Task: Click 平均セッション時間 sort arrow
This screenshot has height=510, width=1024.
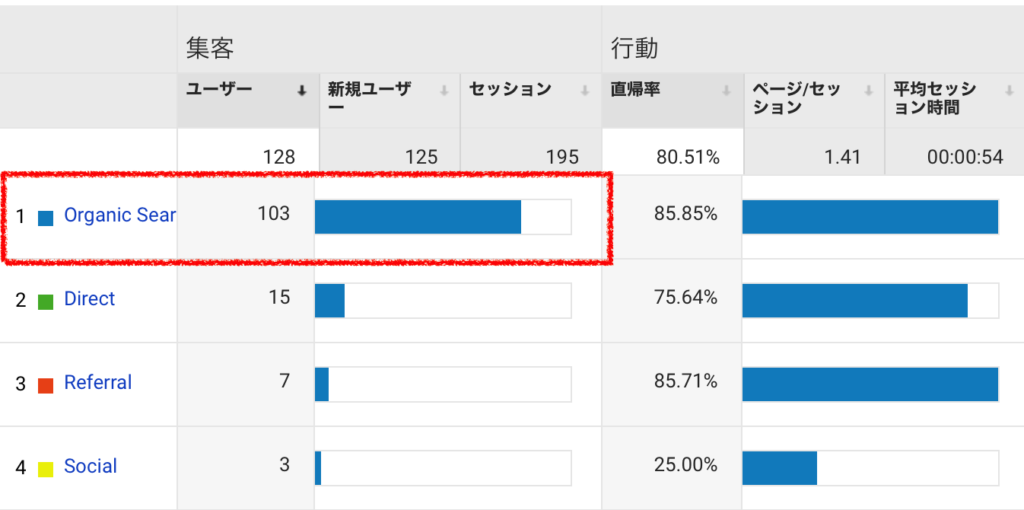Action: coord(1009,92)
